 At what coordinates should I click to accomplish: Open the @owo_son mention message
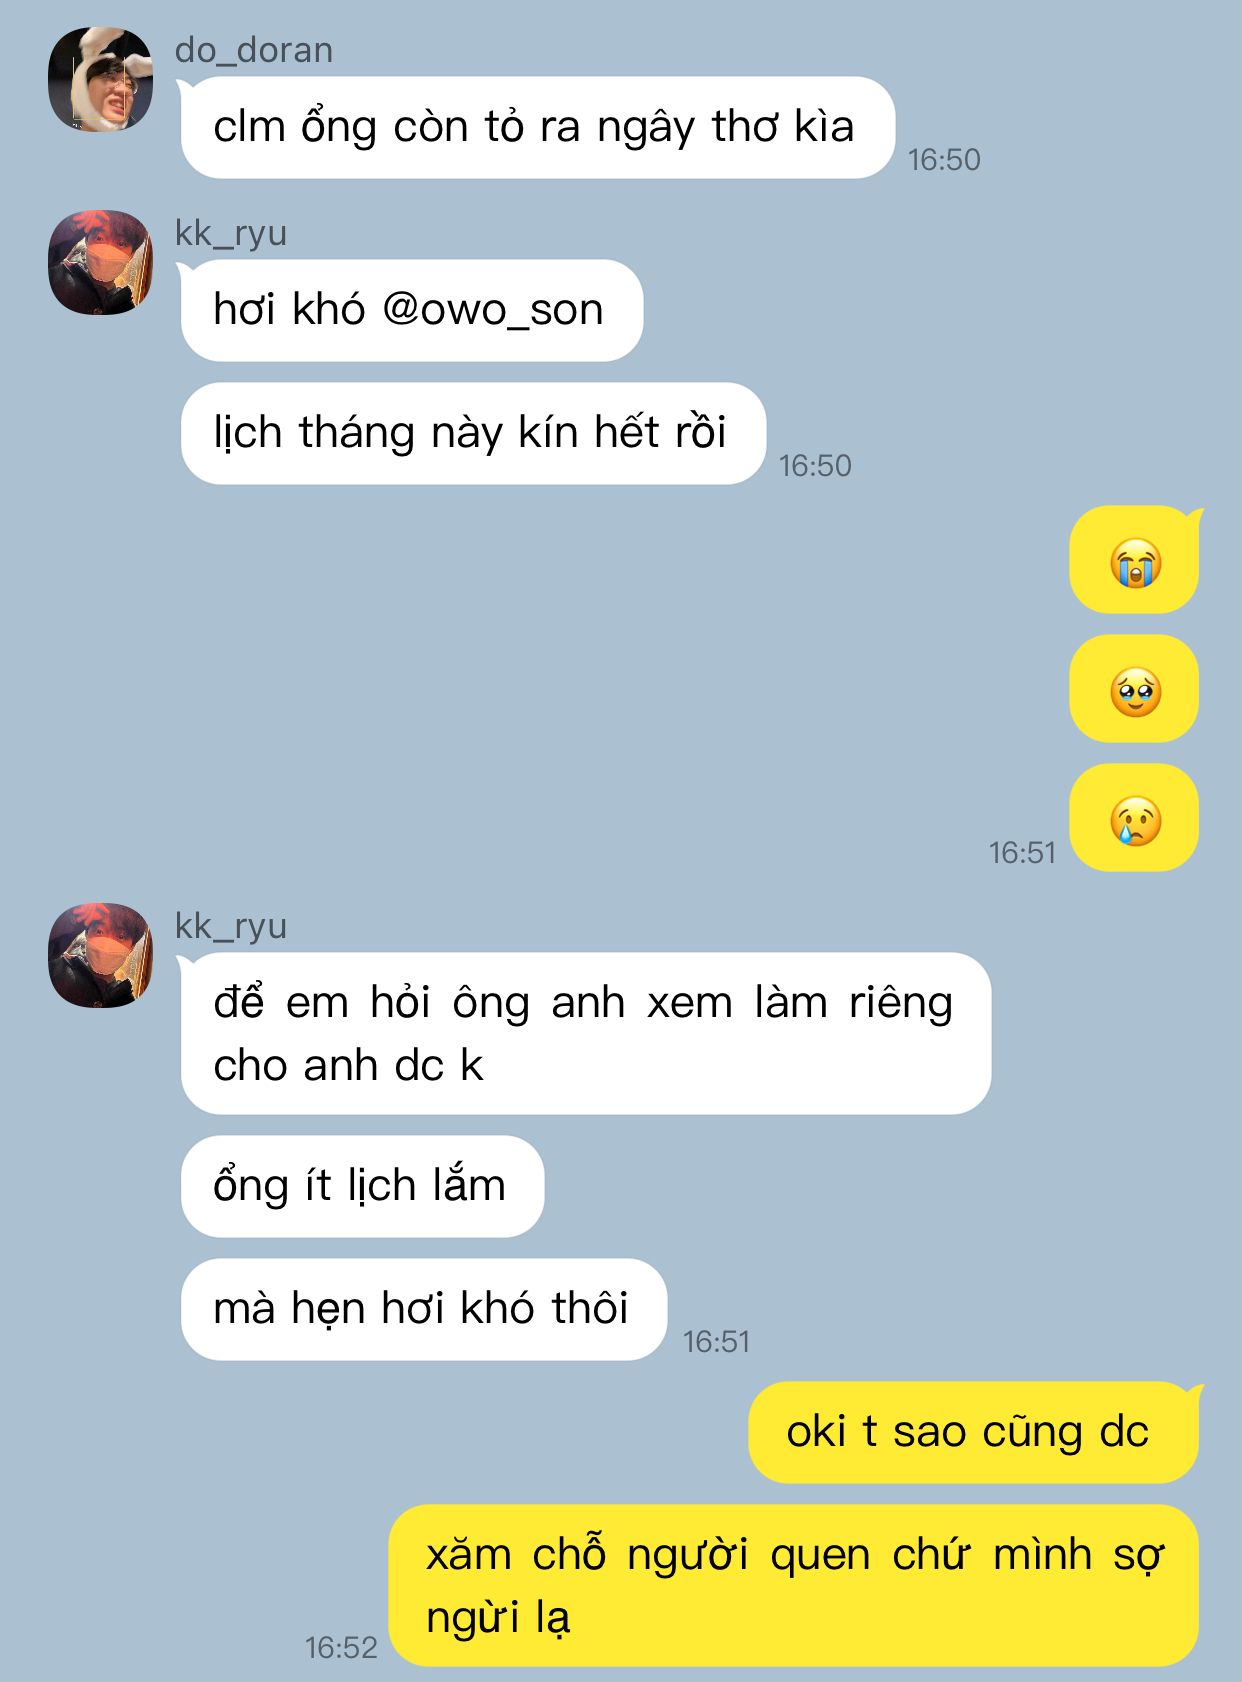click(x=411, y=310)
